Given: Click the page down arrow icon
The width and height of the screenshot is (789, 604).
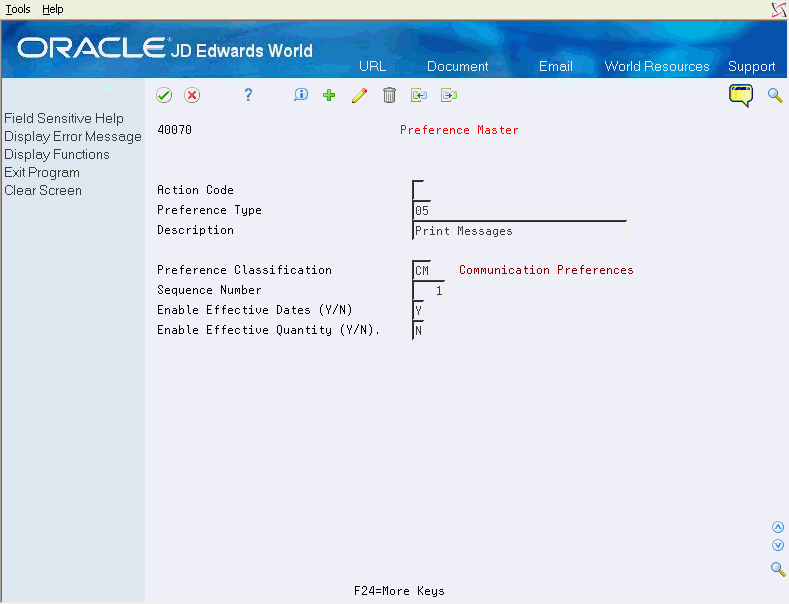Looking at the screenshot, I should click(x=778, y=545).
